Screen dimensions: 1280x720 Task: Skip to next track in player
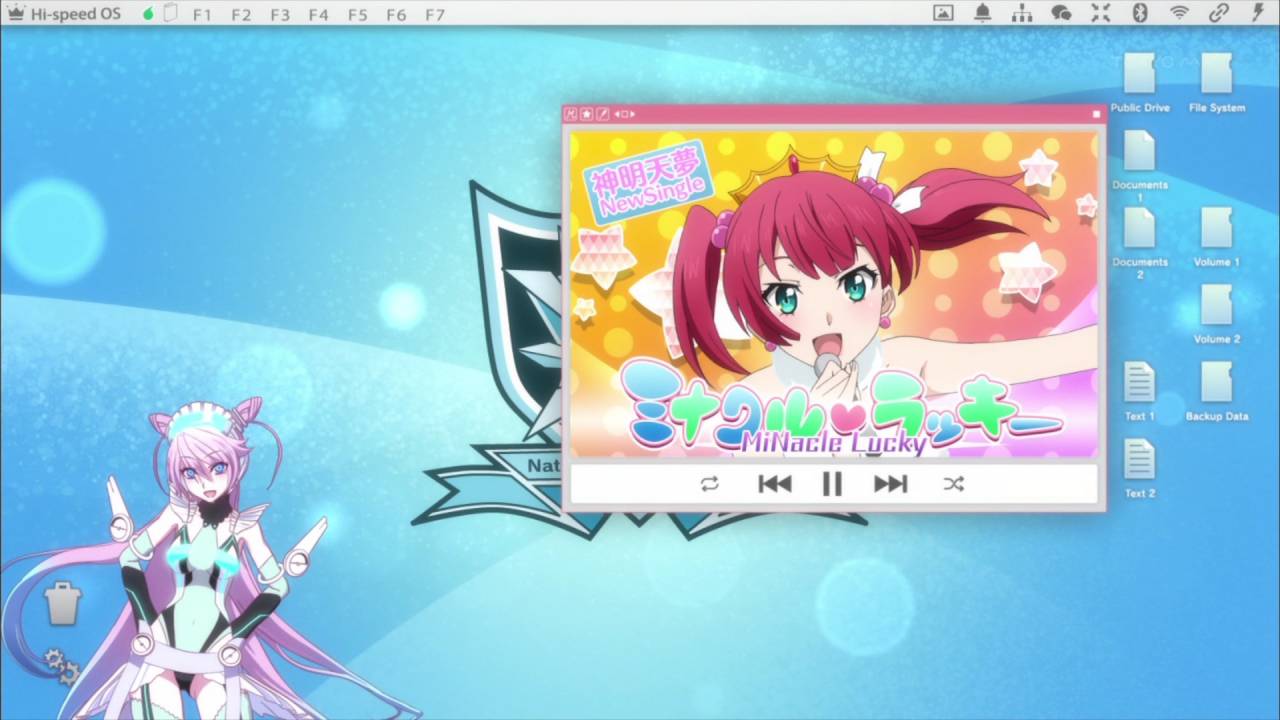coord(890,484)
